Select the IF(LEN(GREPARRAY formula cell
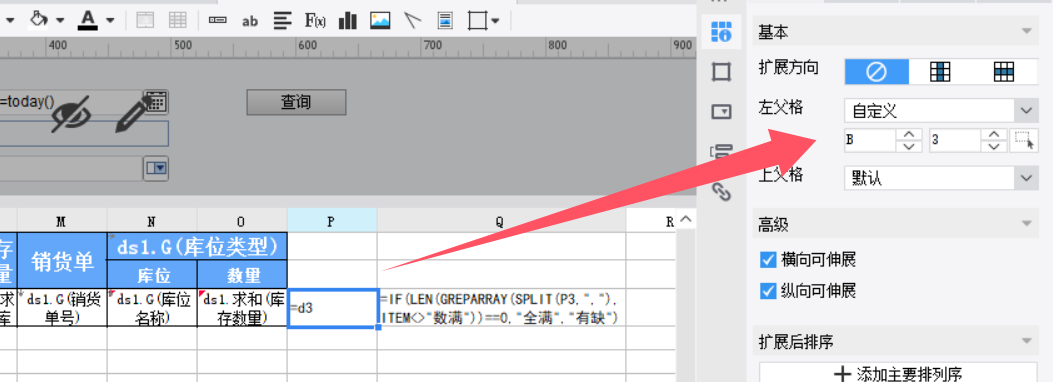This screenshot has height=382, width=1053. click(x=502, y=308)
